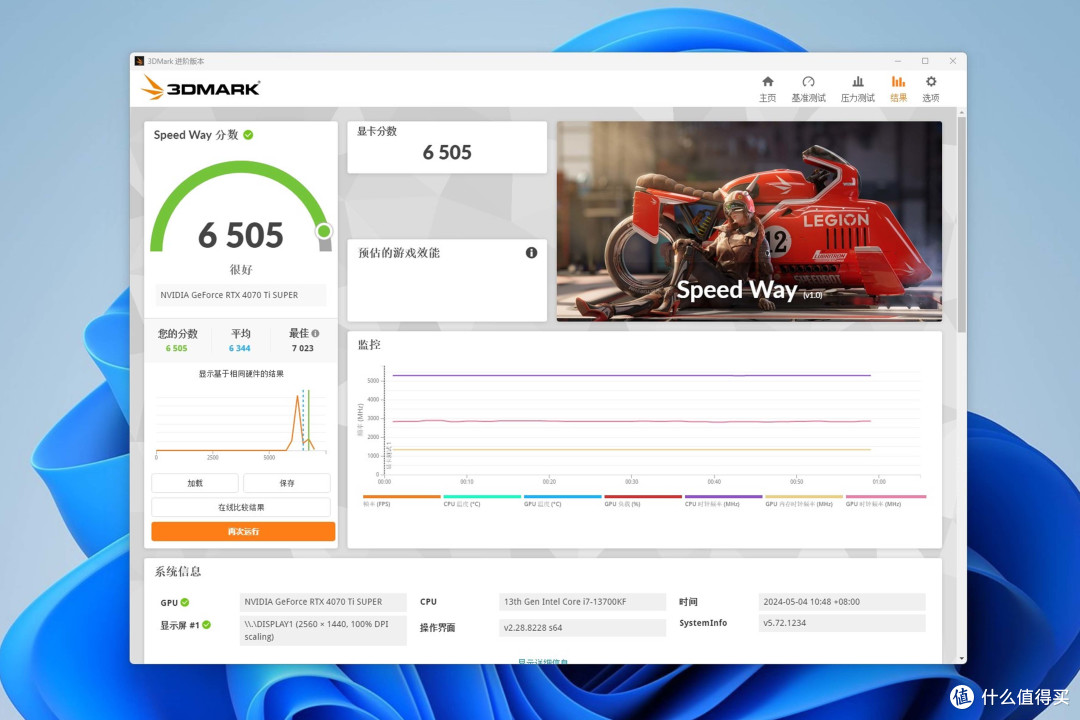1080x720 pixels.
Task: Open the 主页 home tab
Action: pos(767,89)
